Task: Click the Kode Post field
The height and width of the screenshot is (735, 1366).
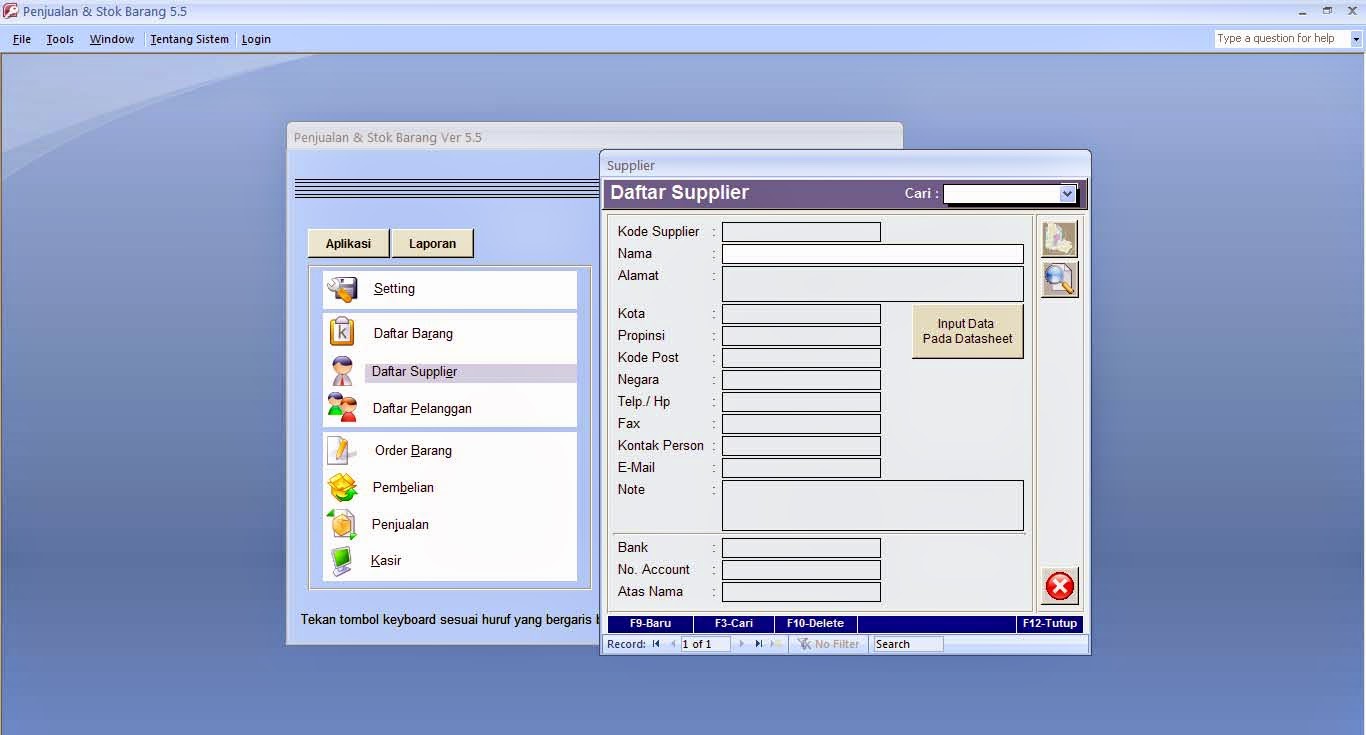Action: (801, 358)
